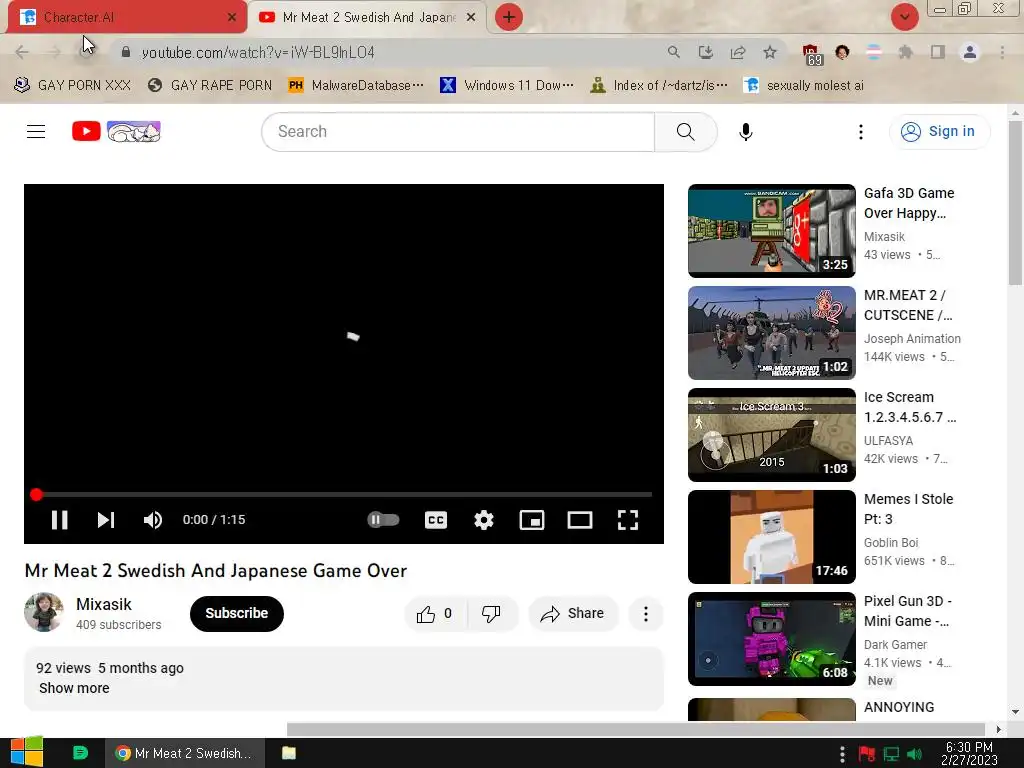This screenshot has width=1024, height=768.
Task: Share this page from address bar
Action: click(x=738, y=52)
